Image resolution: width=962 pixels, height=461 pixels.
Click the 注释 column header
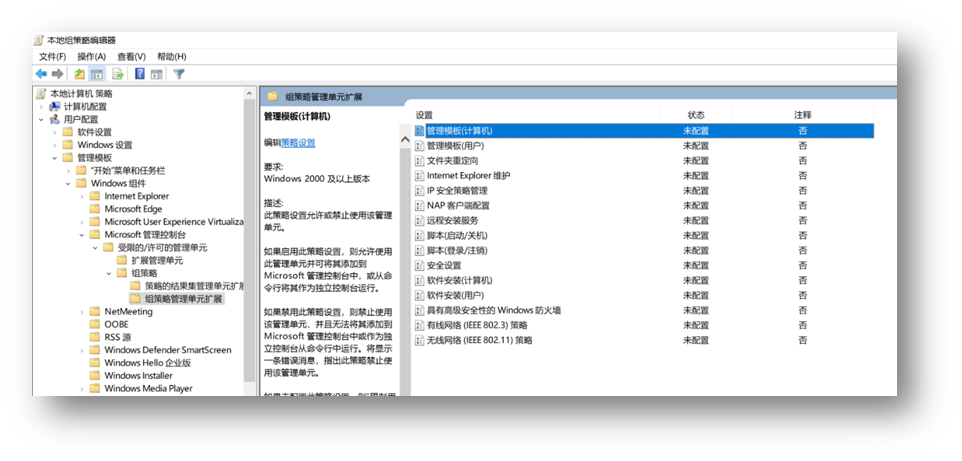[802, 115]
